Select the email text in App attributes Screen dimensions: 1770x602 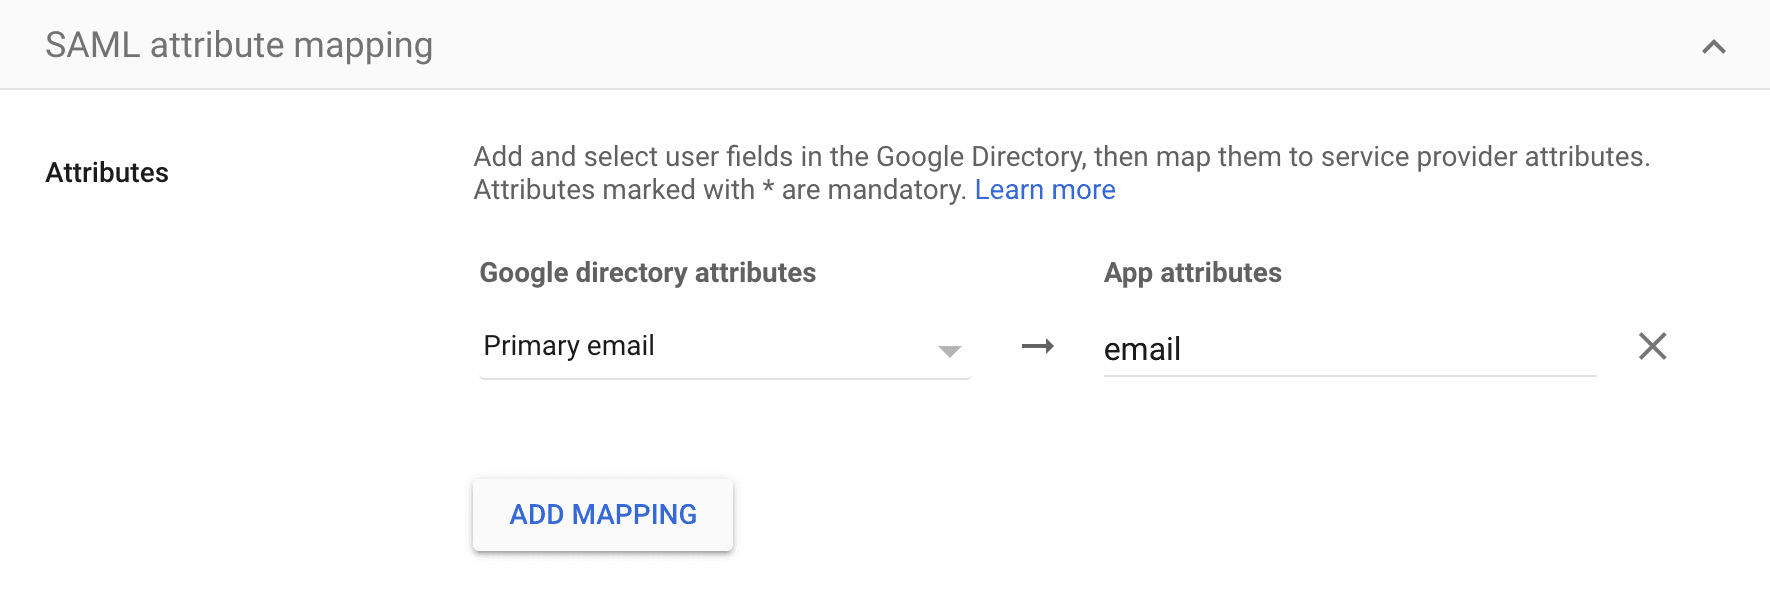[x=1142, y=349]
